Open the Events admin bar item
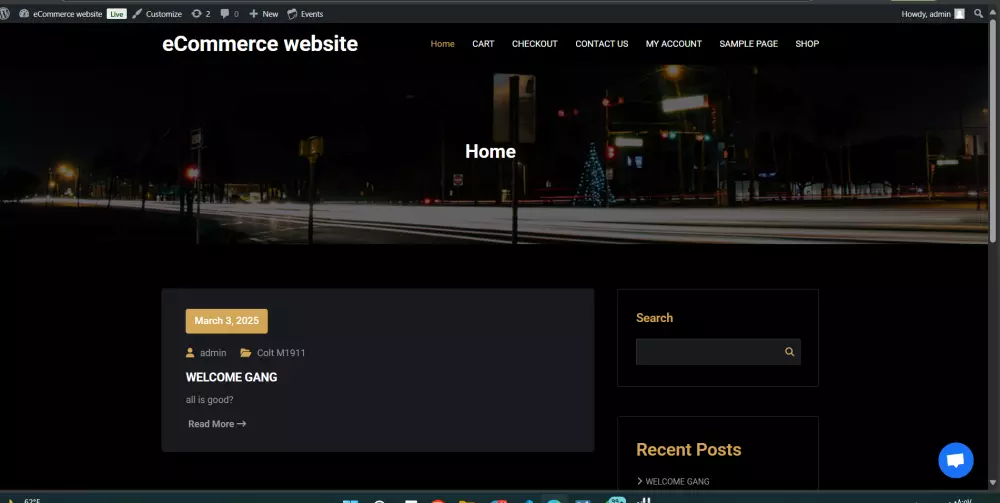The image size is (1000, 503). [x=305, y=14]
